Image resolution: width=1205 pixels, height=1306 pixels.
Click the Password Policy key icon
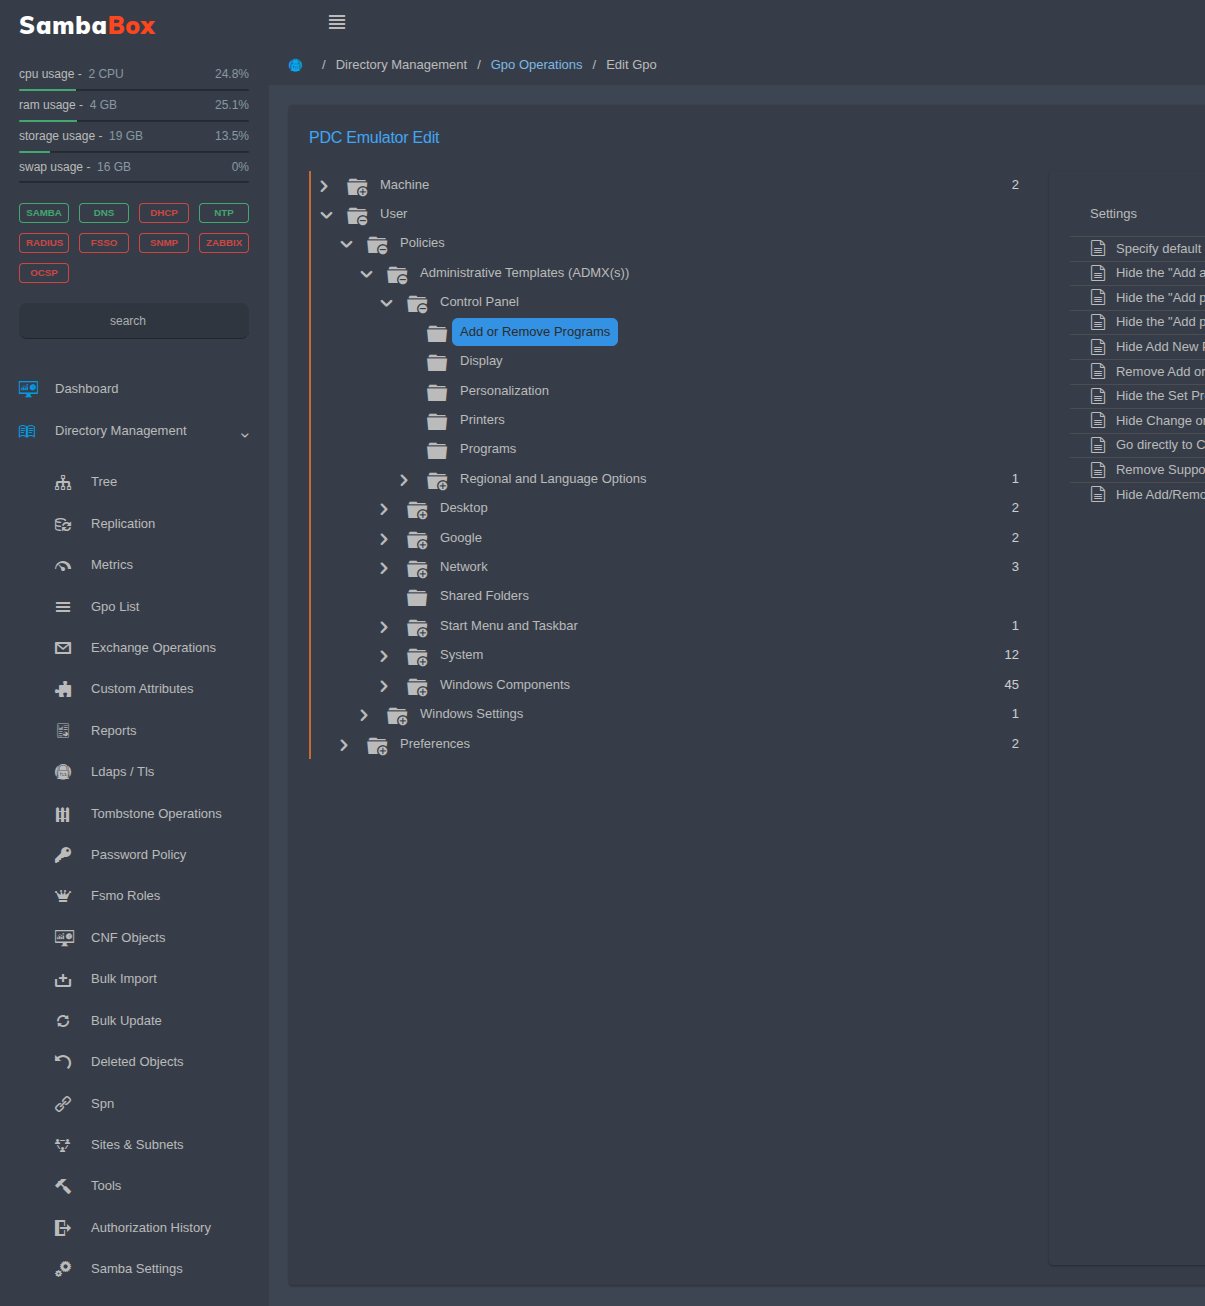[63, 855]
